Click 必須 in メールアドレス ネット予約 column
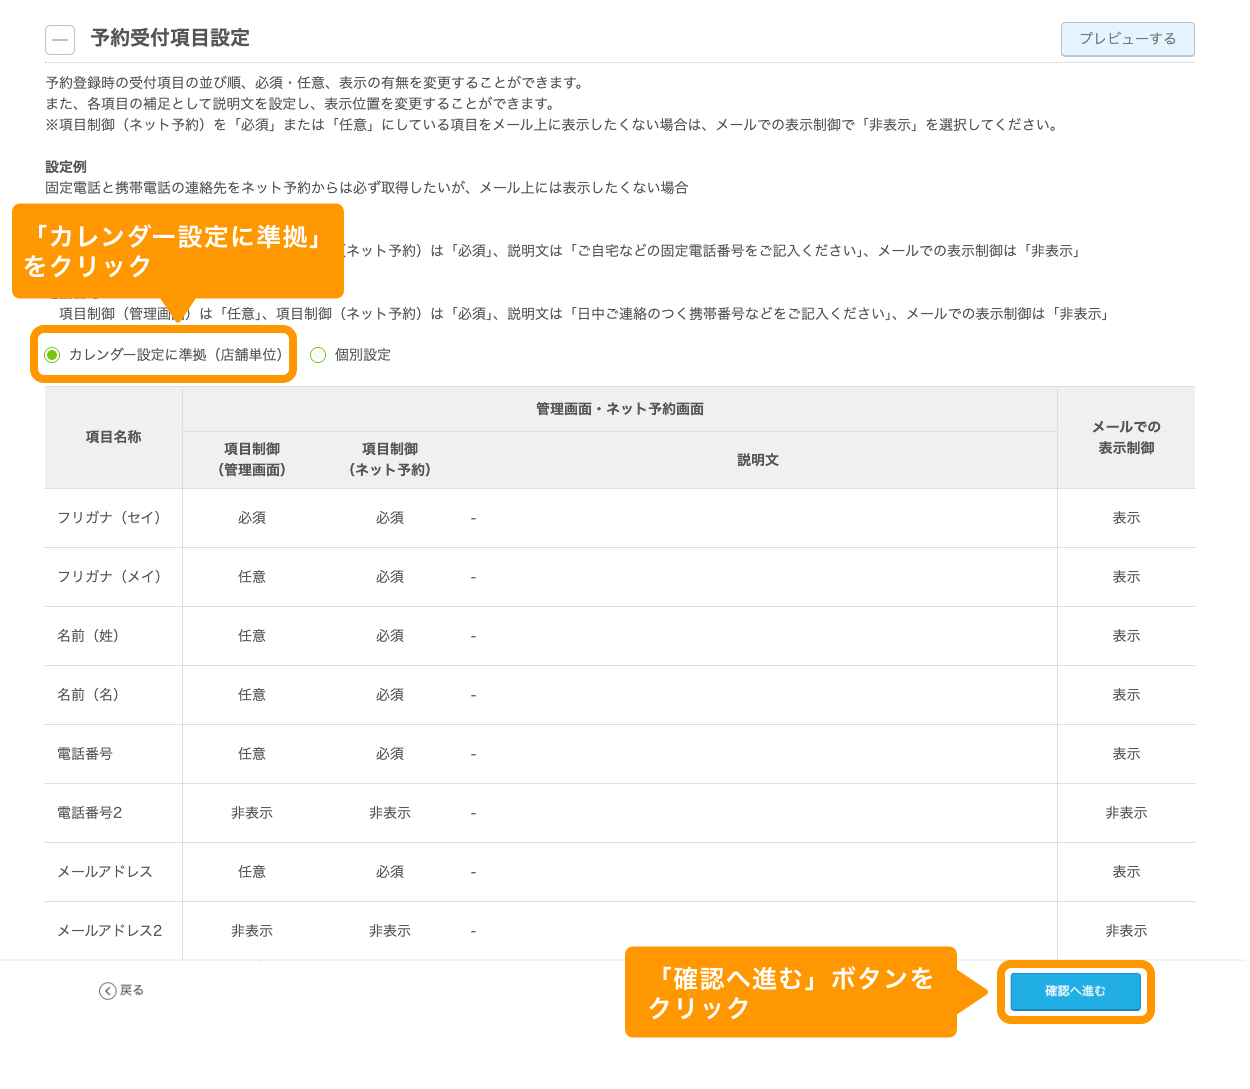The image size is (1250, 1089). tap(390, 872)
